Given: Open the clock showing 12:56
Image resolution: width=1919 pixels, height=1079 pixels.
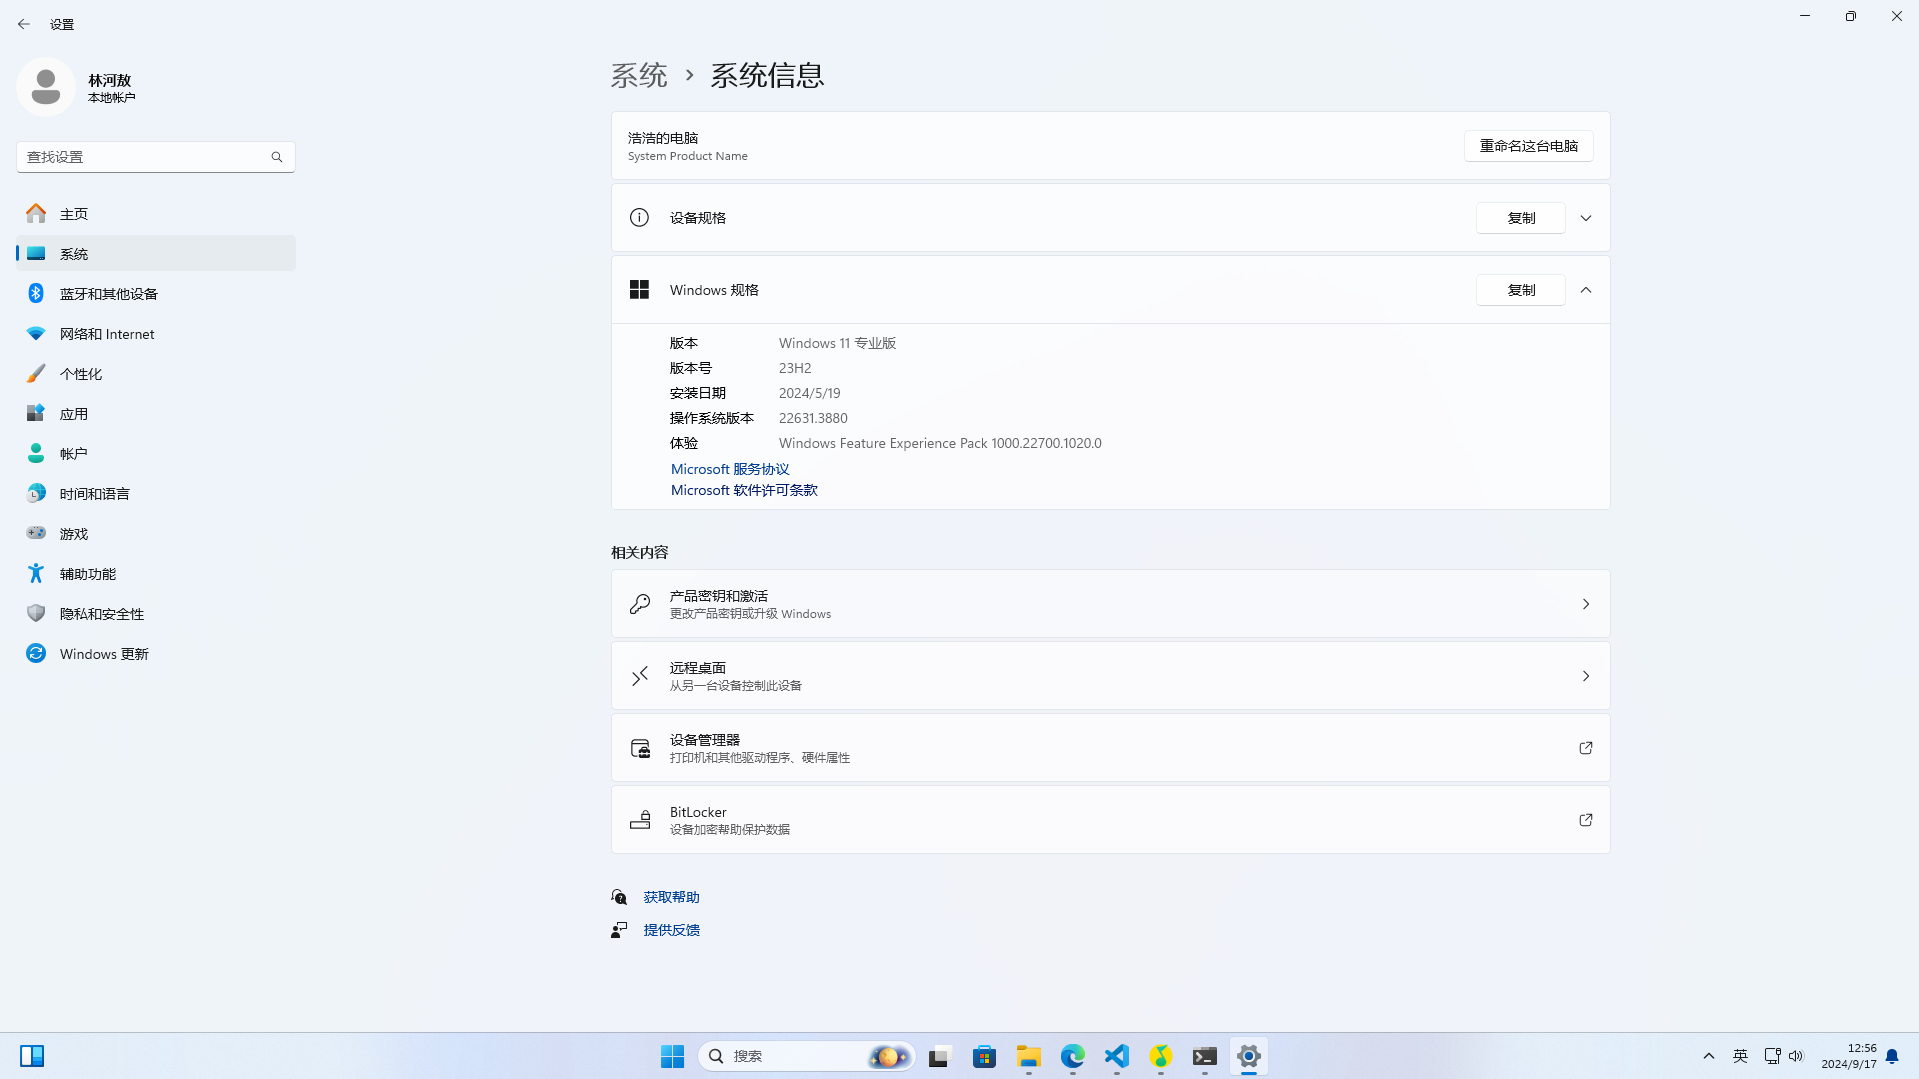Looking at the screenshot, I should pyautogui.click(x=1848, y=1056).
